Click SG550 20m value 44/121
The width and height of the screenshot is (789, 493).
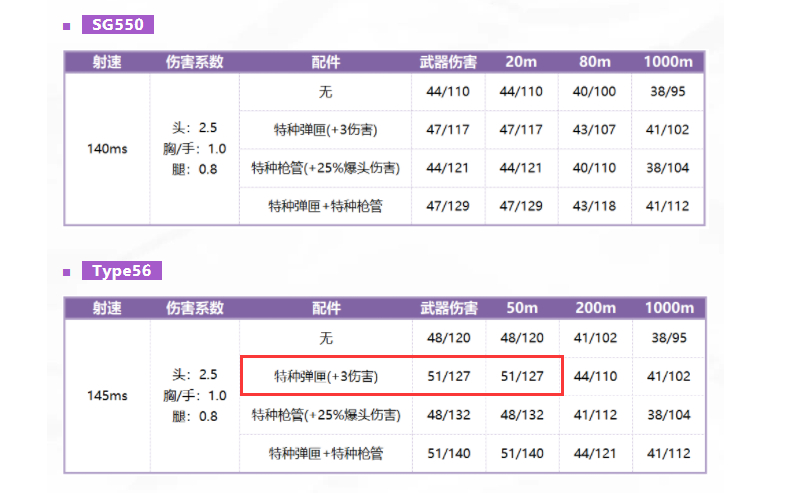(521, 168)
